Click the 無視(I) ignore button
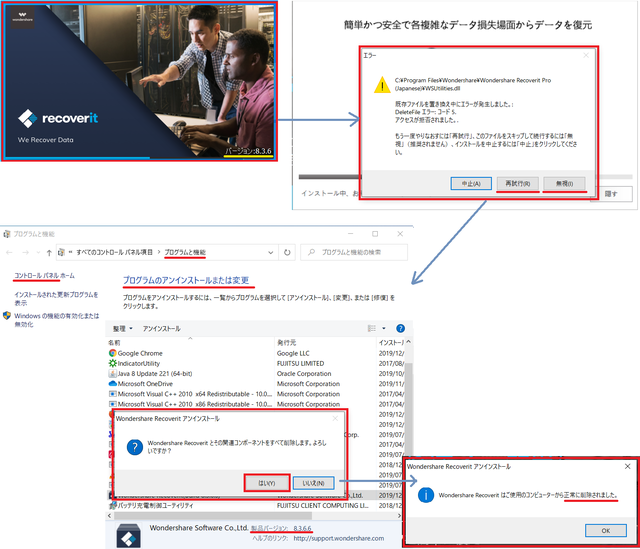This screenshot has height=549, width=640. (564, 184)
